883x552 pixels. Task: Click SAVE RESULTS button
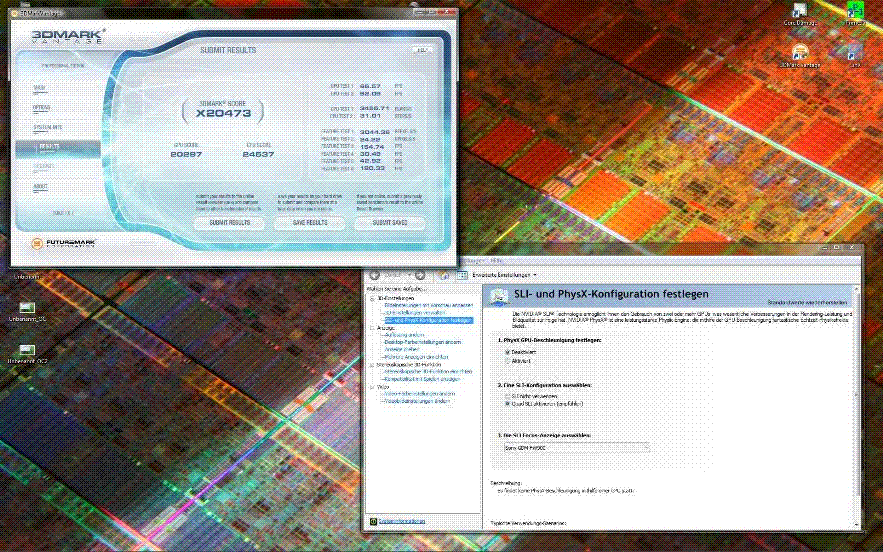tap(310, 222)
